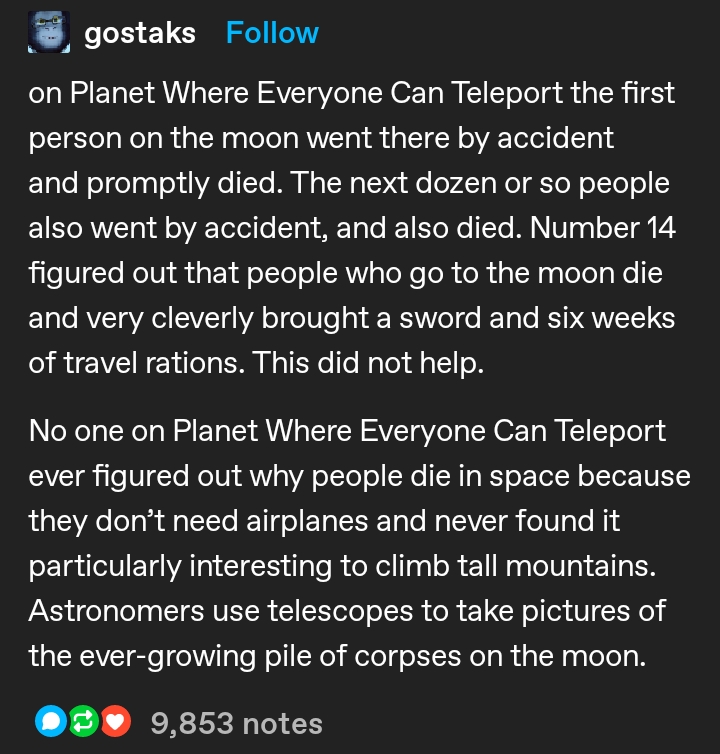Like the post with red heart icon
The image size is (720, 754).
[x=115, y=721]
